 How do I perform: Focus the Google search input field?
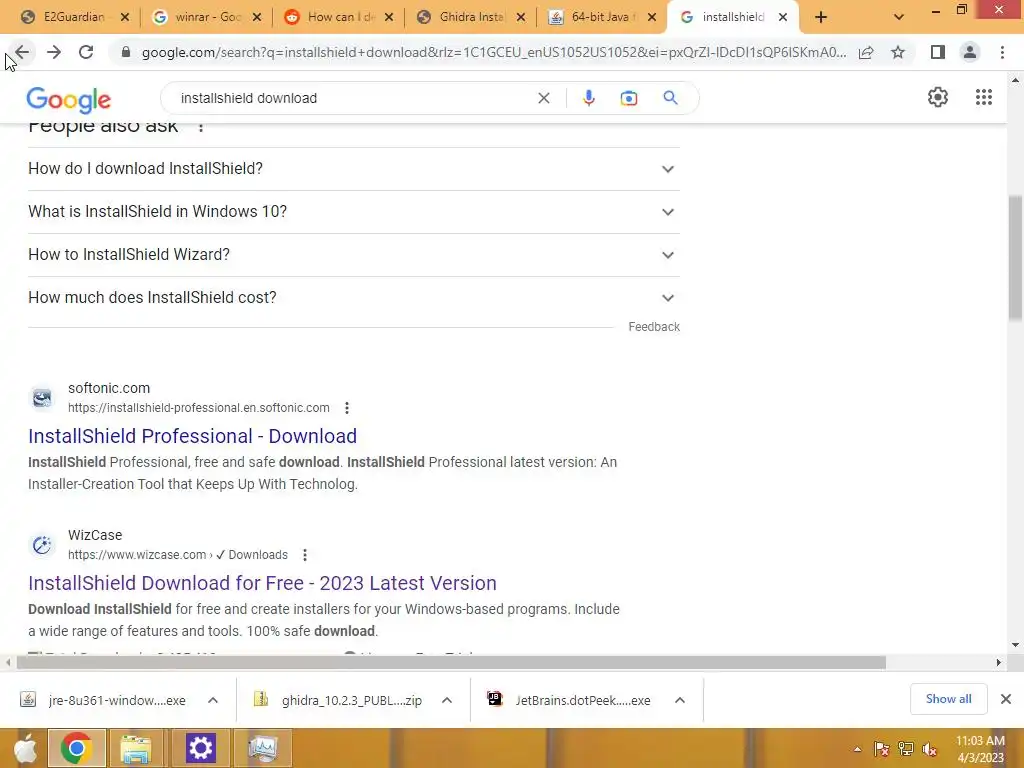click(x=353, y=98)
